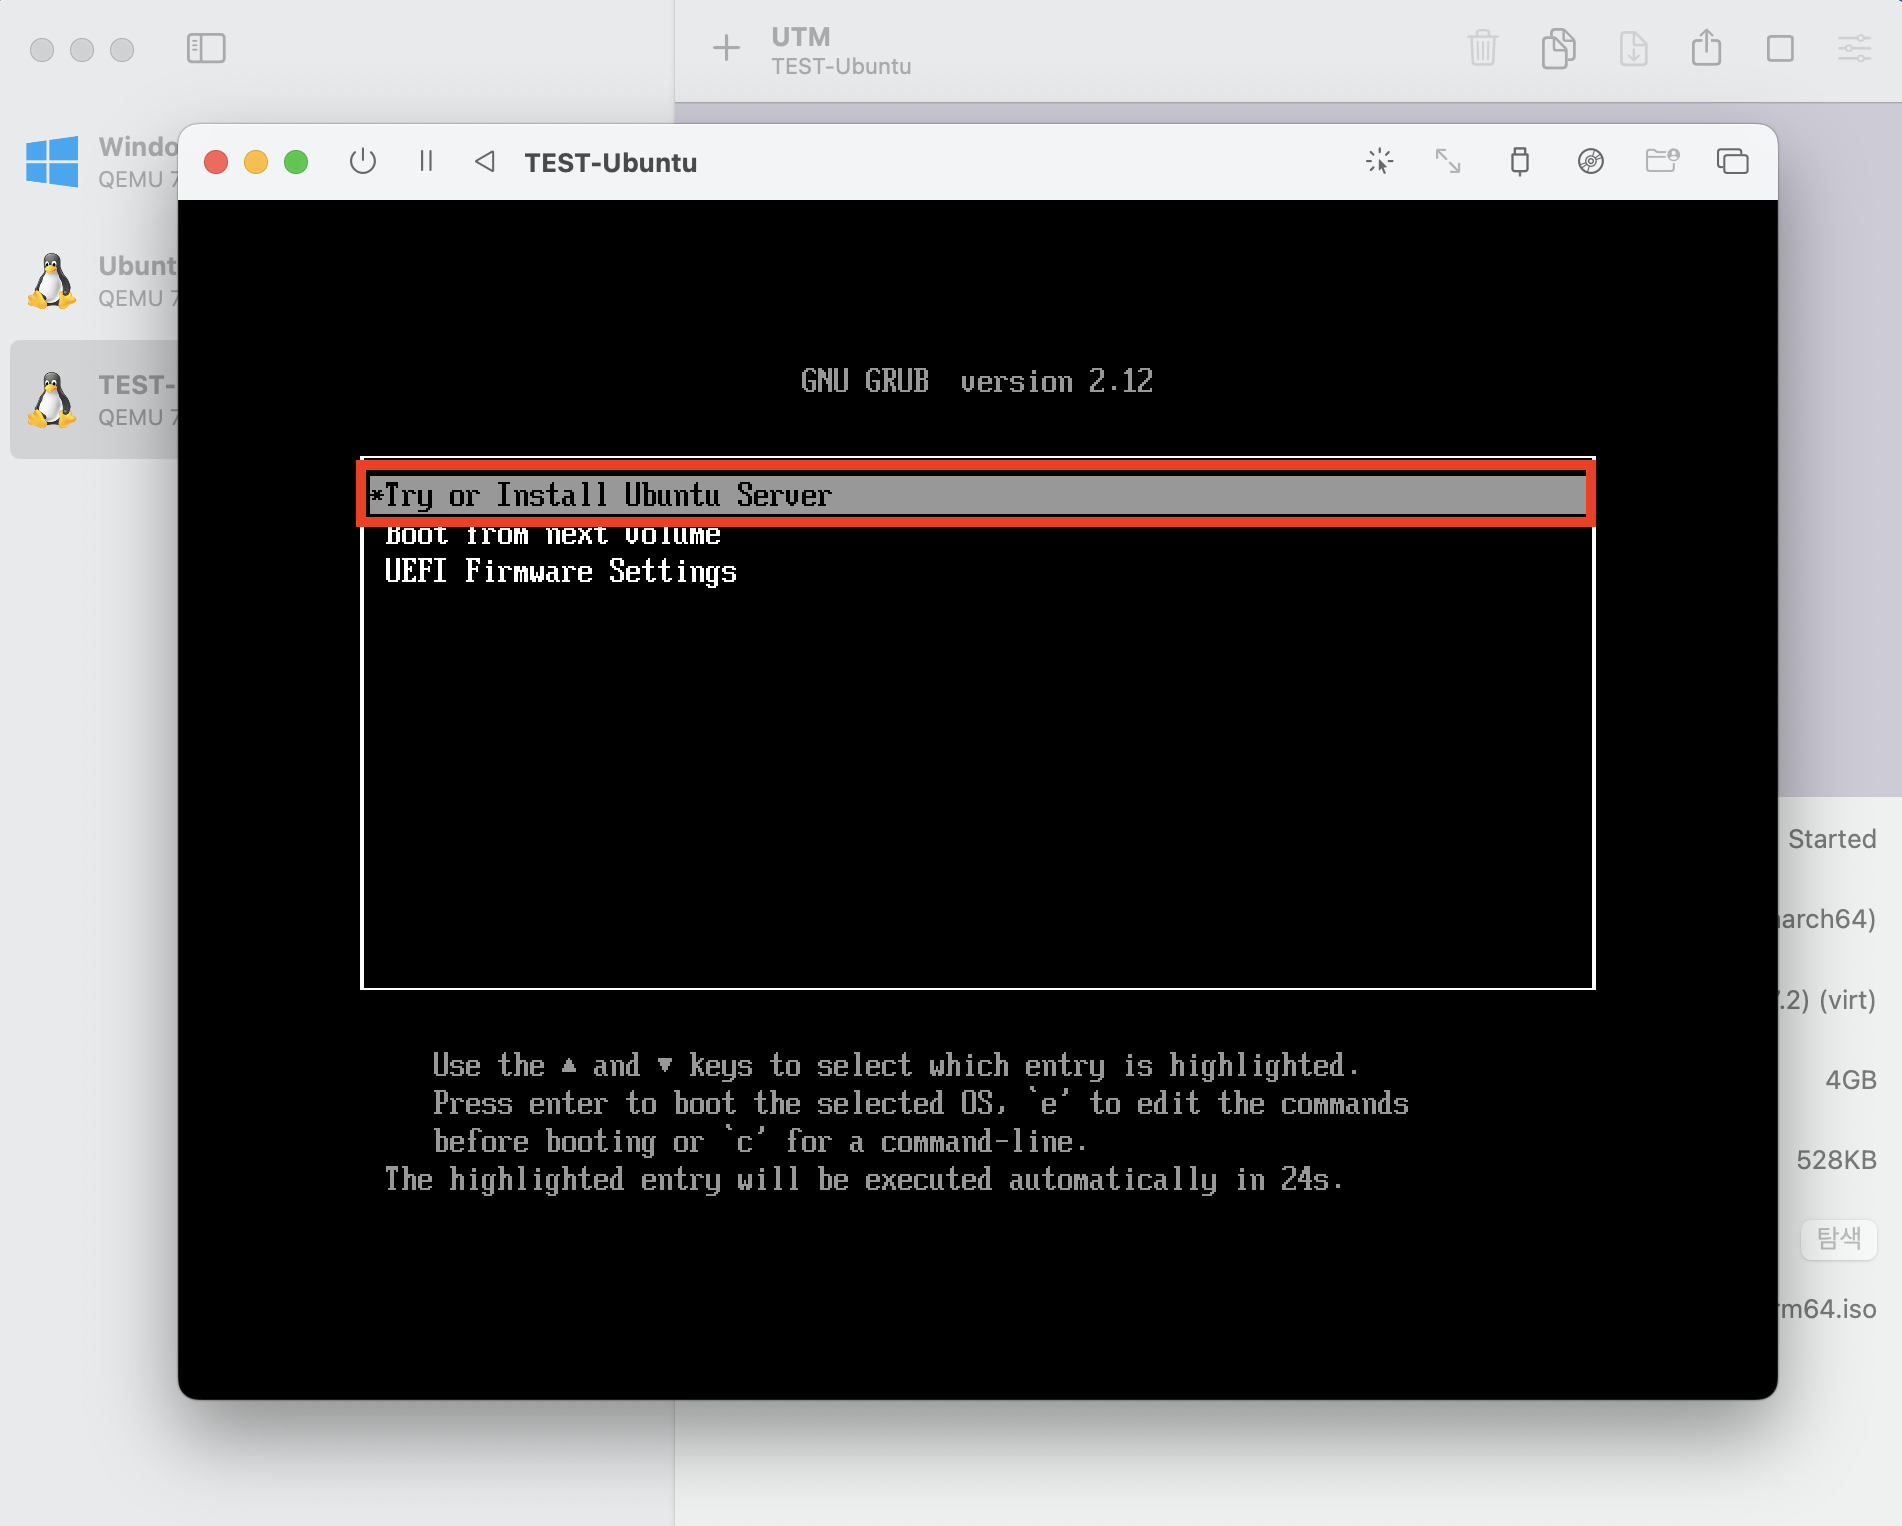
Task: Click the iso file name text
Action: [1828, 1309]
